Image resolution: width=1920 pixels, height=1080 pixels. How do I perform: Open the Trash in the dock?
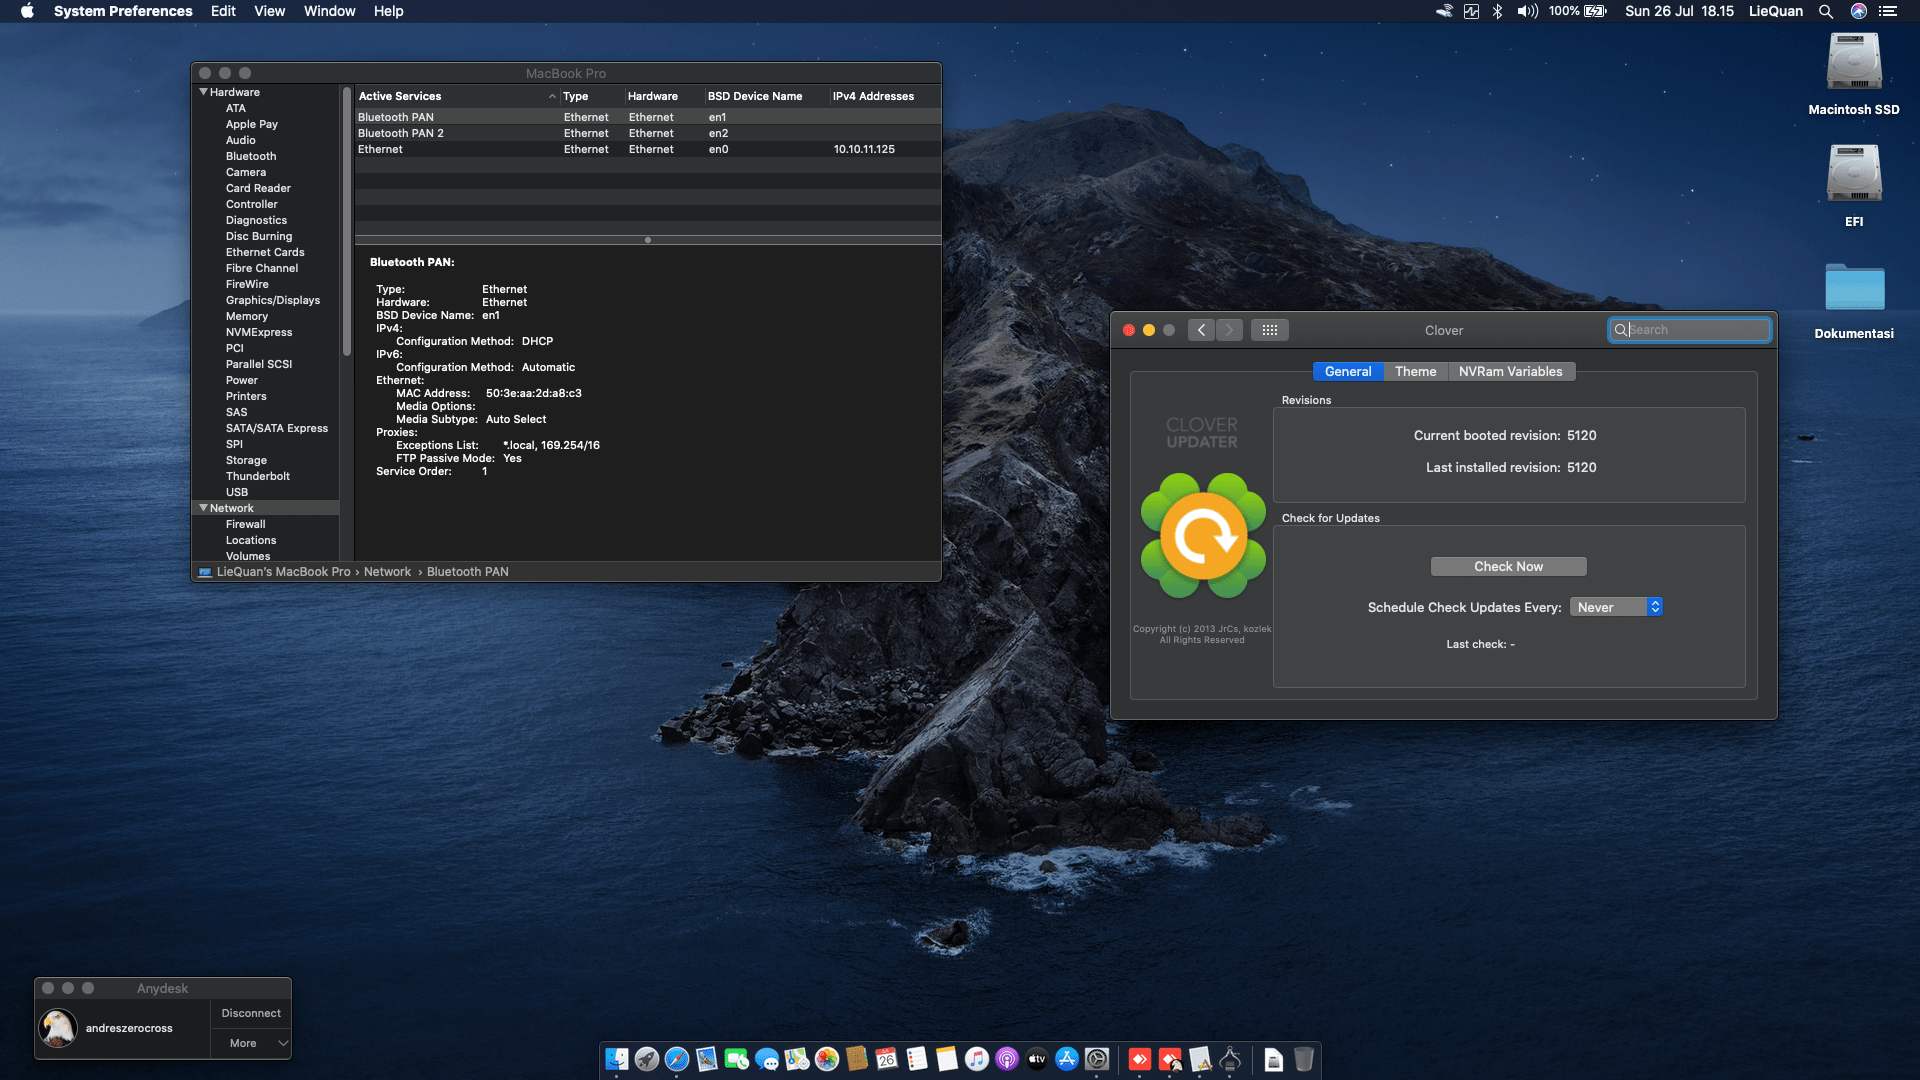(x=1304, y=1059)
